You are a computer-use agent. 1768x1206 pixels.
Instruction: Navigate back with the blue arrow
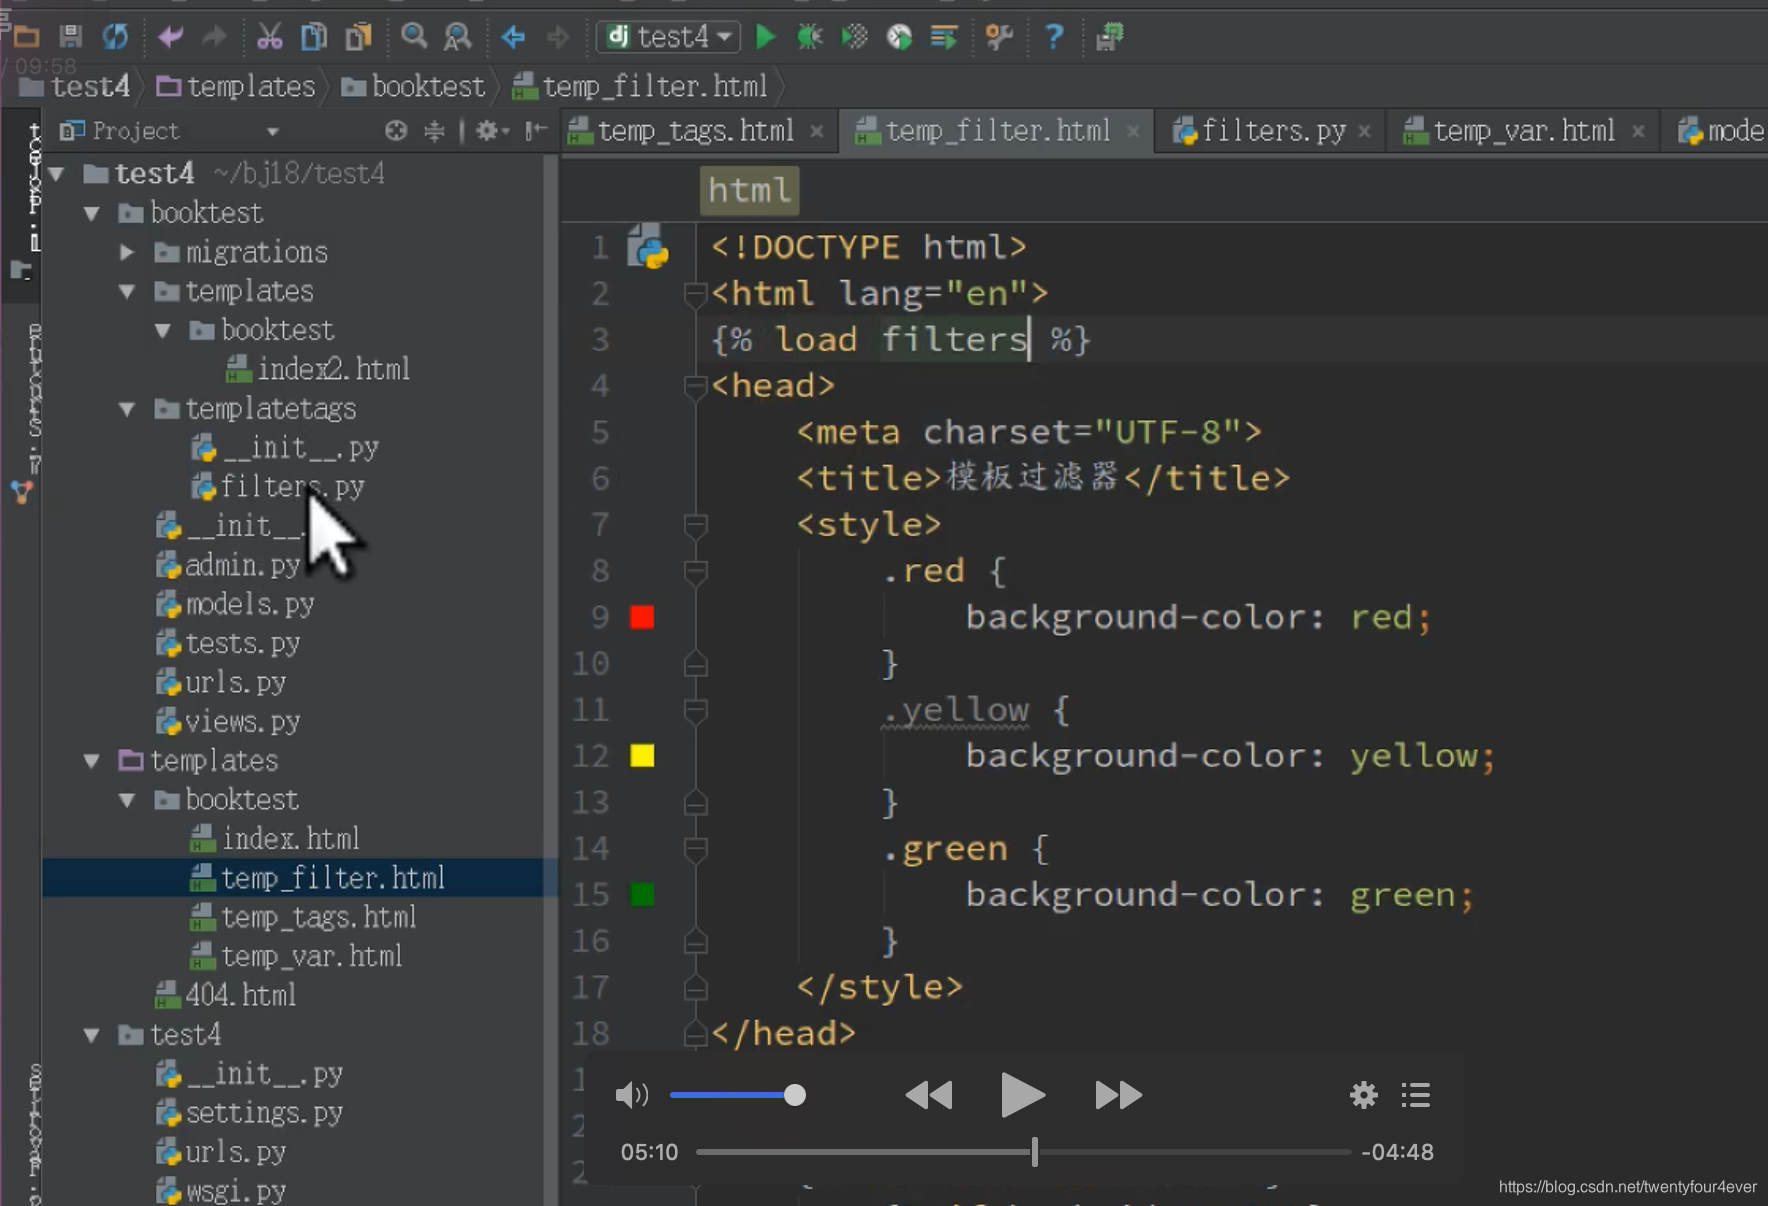coord(513,37)
